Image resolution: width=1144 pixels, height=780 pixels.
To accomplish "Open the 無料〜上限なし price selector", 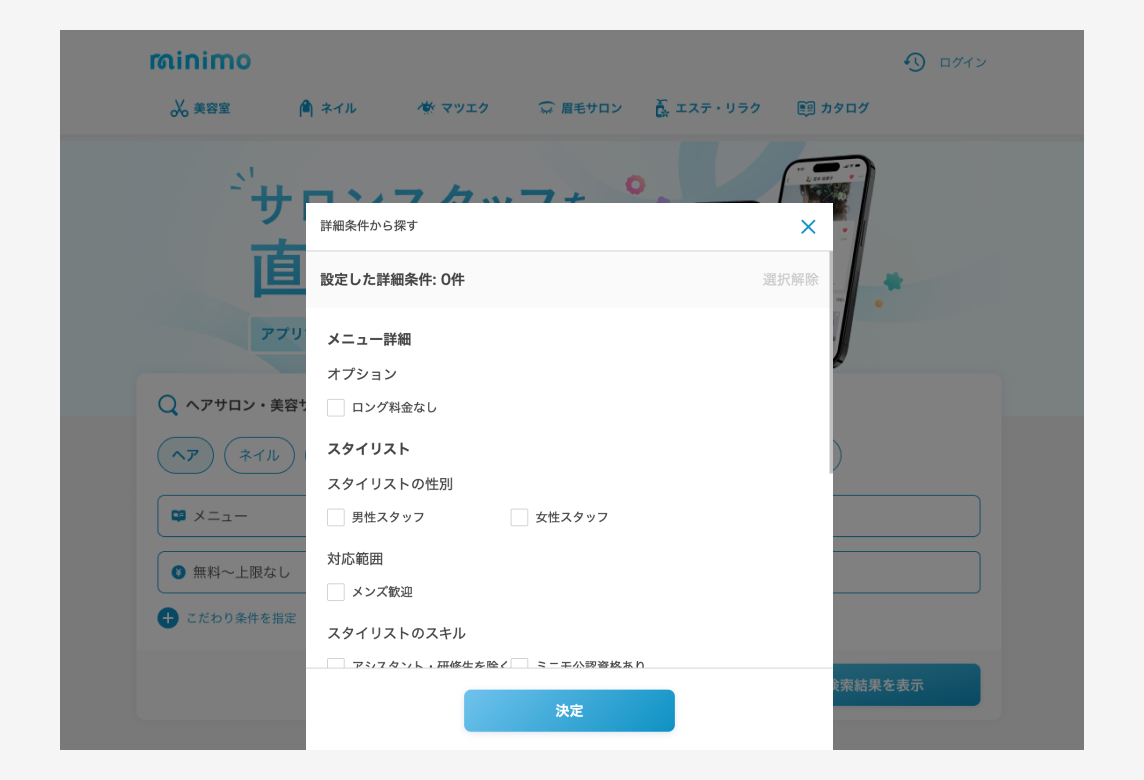I will tap(232, 572).
